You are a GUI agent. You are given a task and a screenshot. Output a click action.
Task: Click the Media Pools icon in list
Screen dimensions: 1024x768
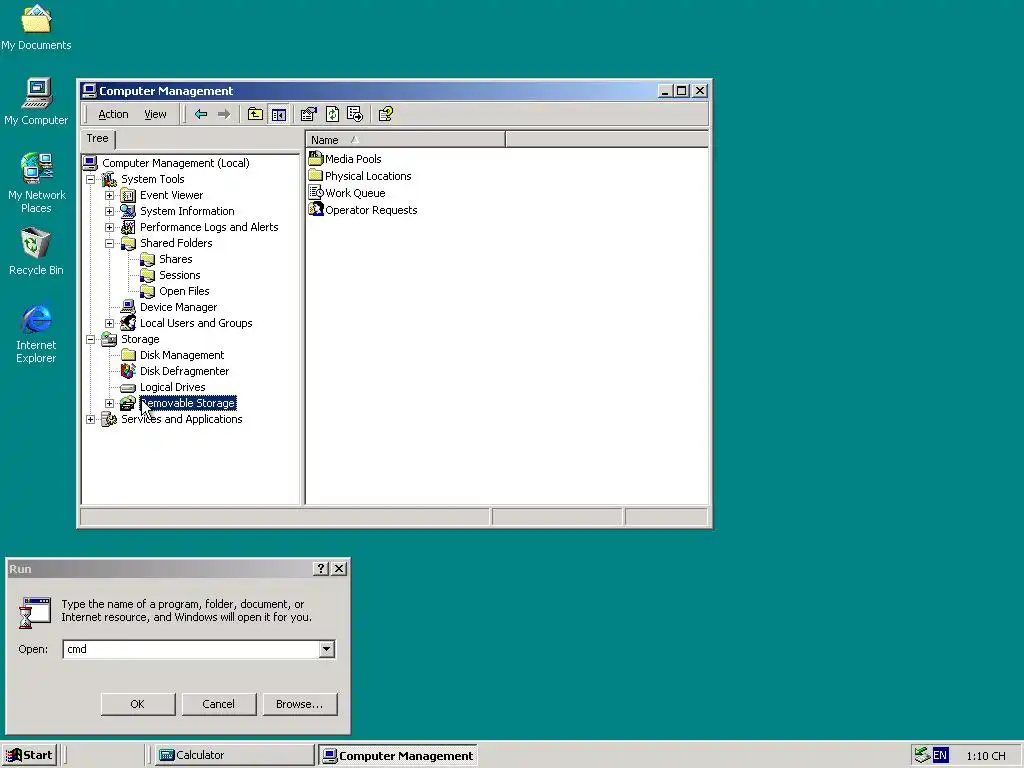316,158
